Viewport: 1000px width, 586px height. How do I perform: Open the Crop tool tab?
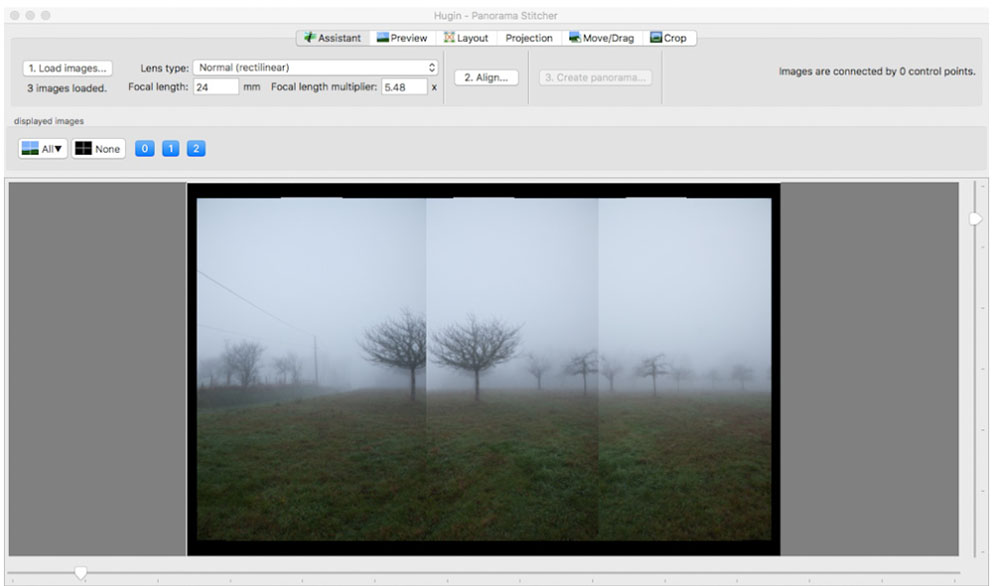tap(669, 37)
